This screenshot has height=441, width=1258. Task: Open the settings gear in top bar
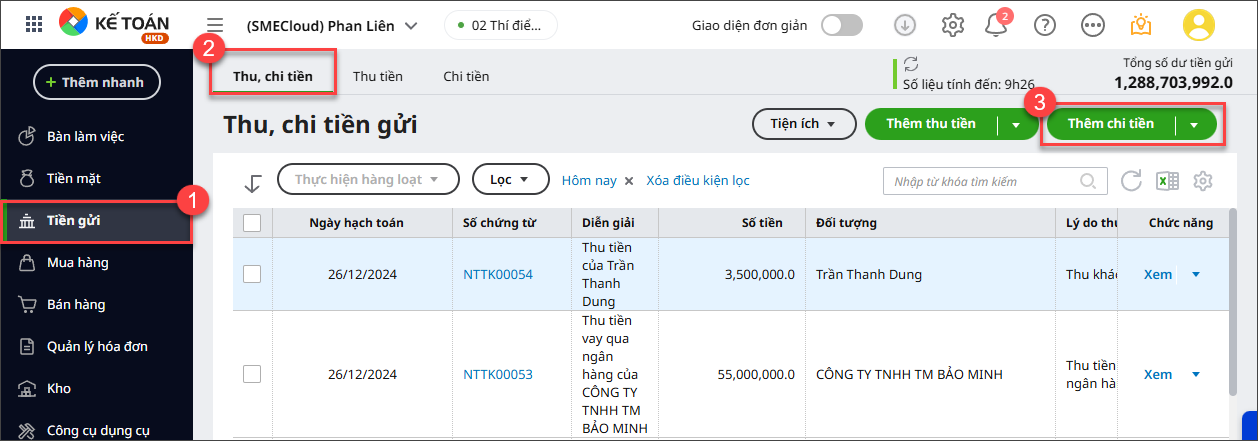[953, 25]
